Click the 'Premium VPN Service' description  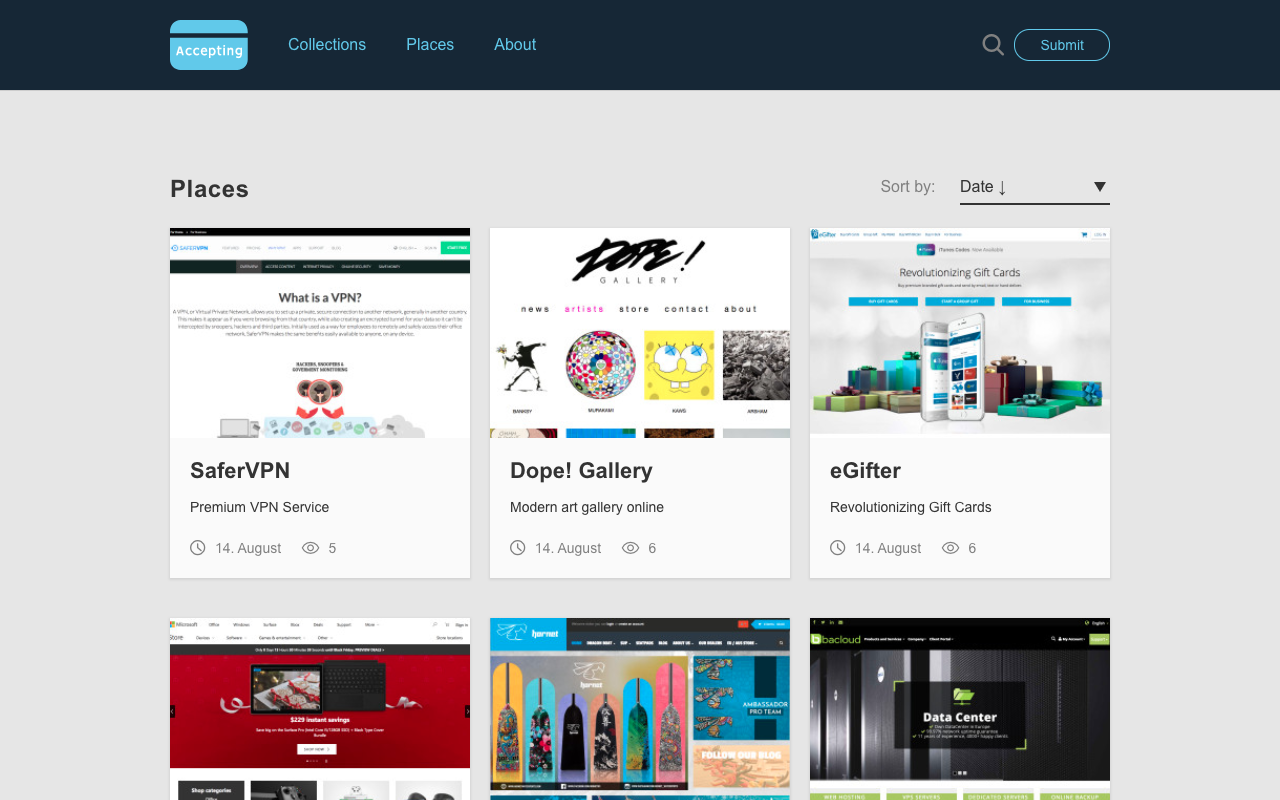pos(259,507)
